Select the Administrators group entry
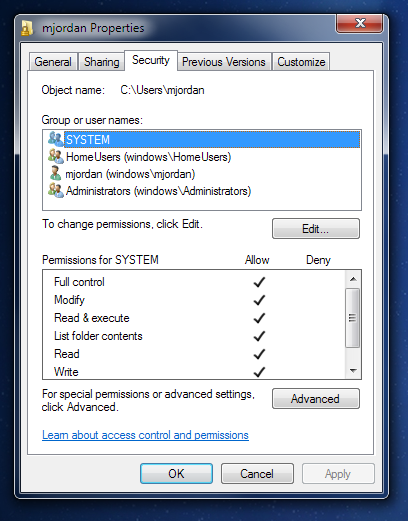The height and width of the screenshot is (521, 408). point(158,191)
